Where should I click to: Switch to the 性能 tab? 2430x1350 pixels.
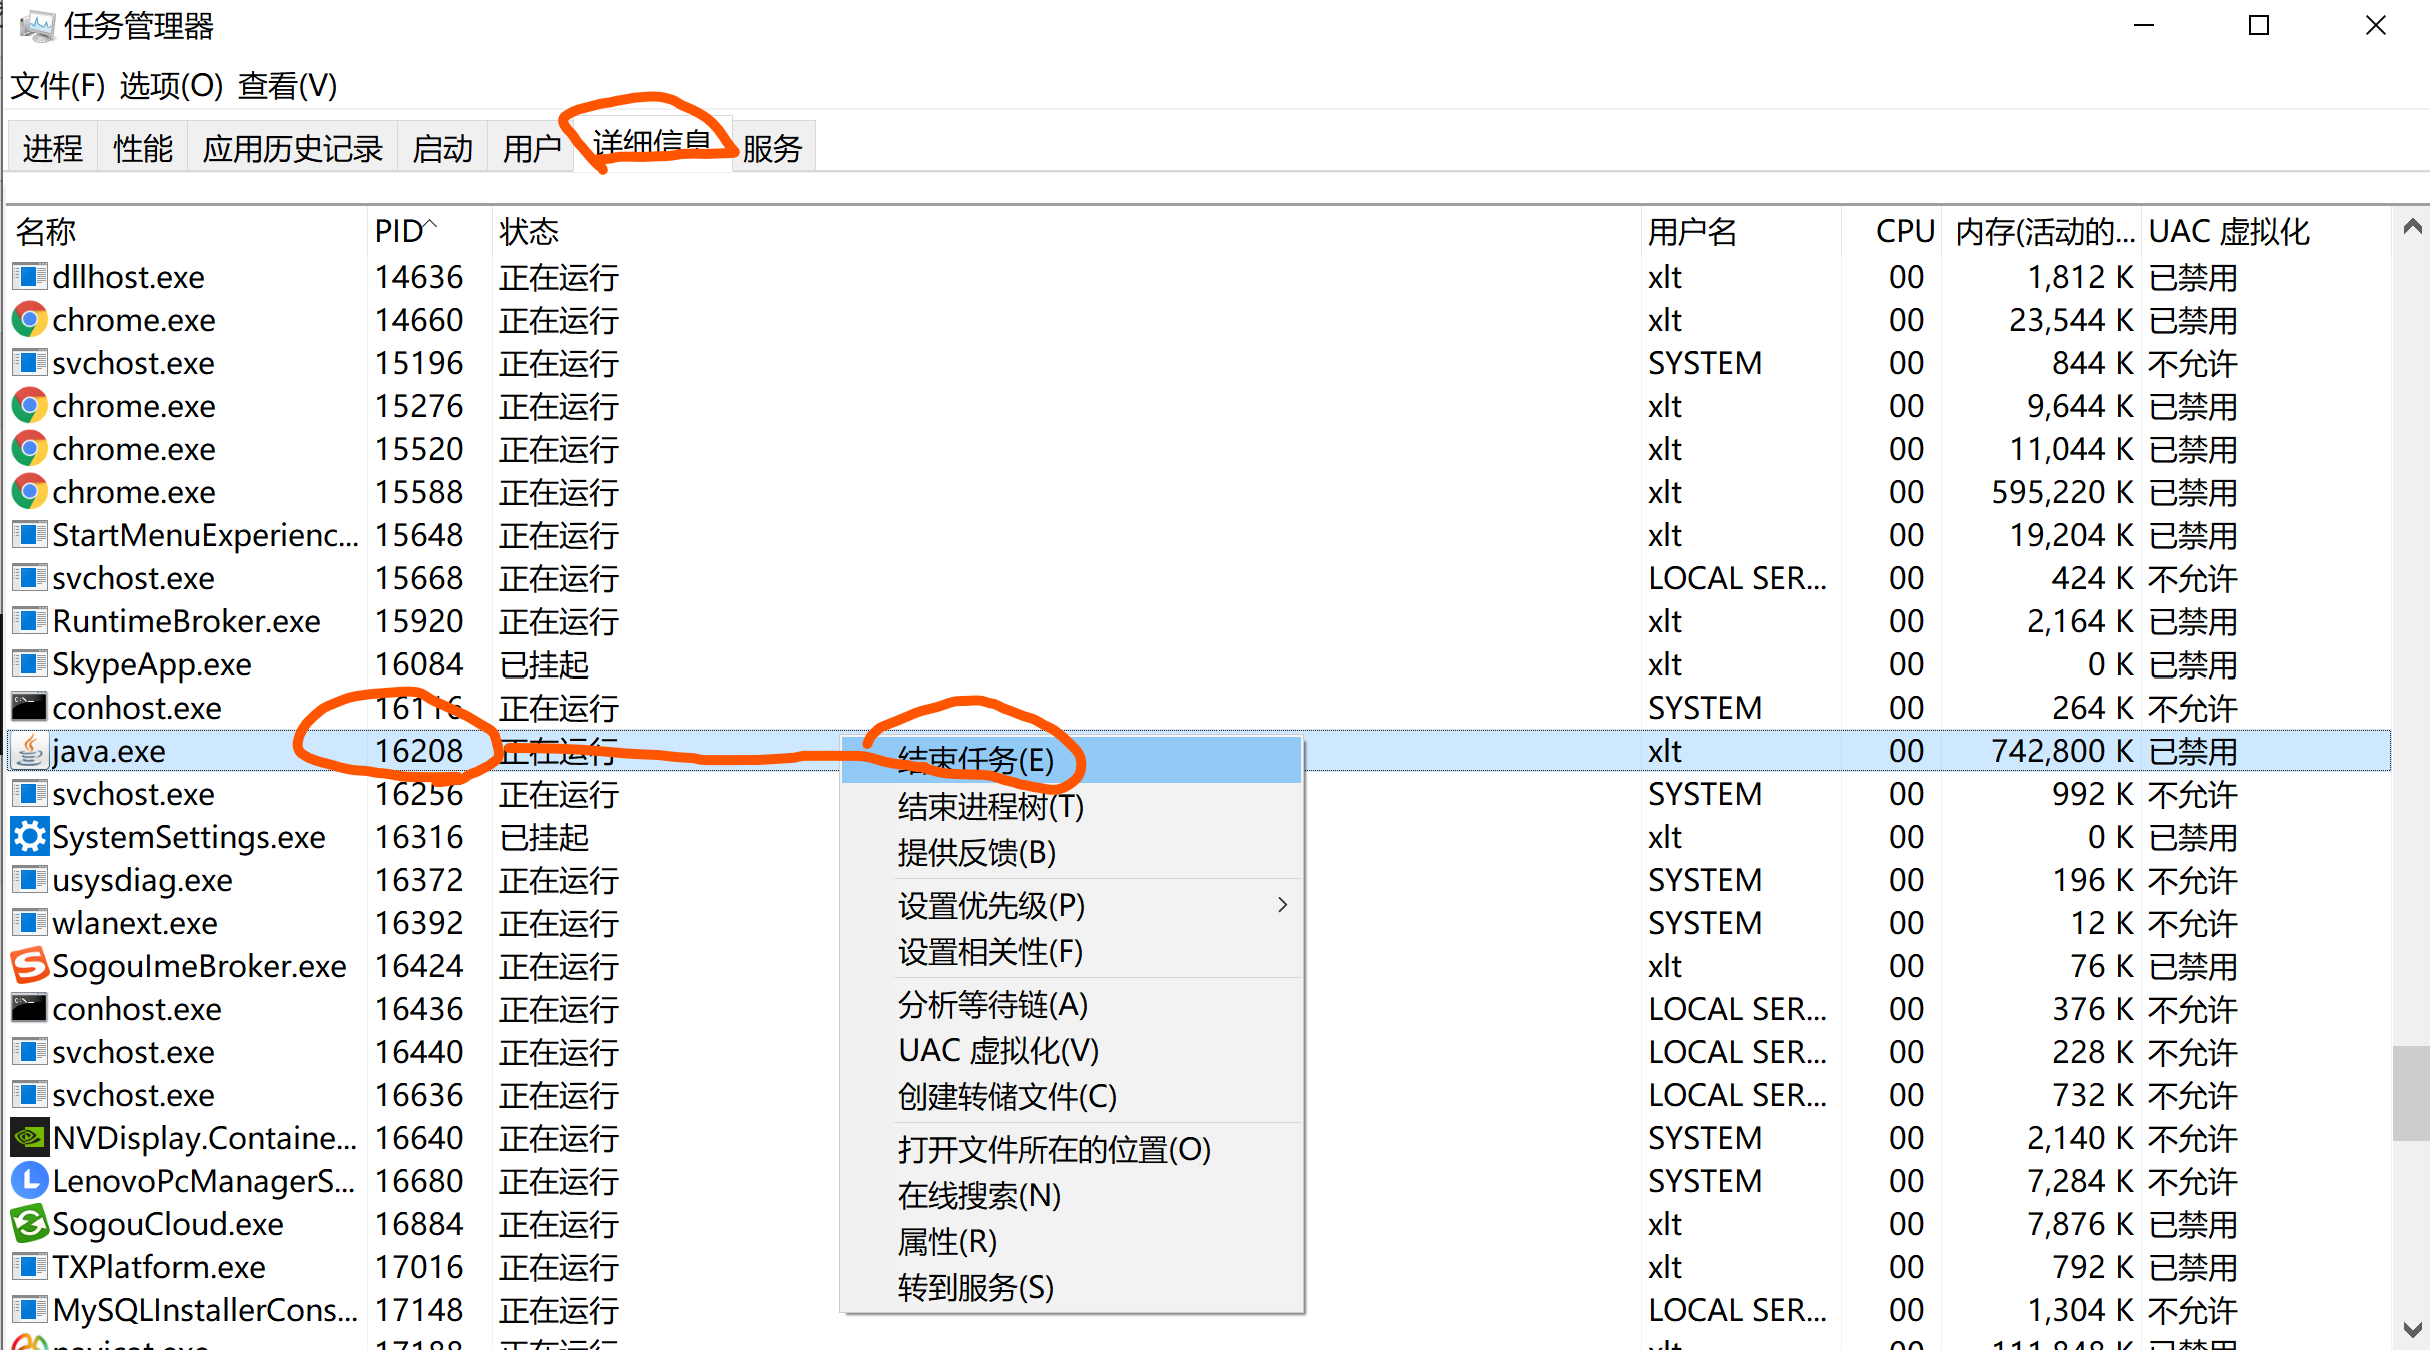[x=143, y=149]
